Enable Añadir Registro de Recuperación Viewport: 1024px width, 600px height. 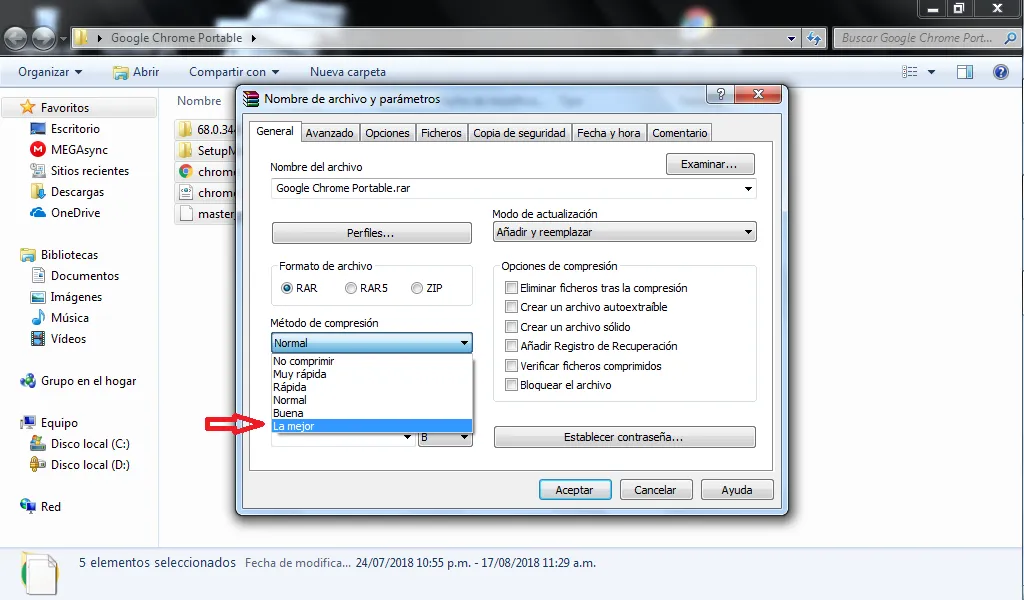pos(511,346)
